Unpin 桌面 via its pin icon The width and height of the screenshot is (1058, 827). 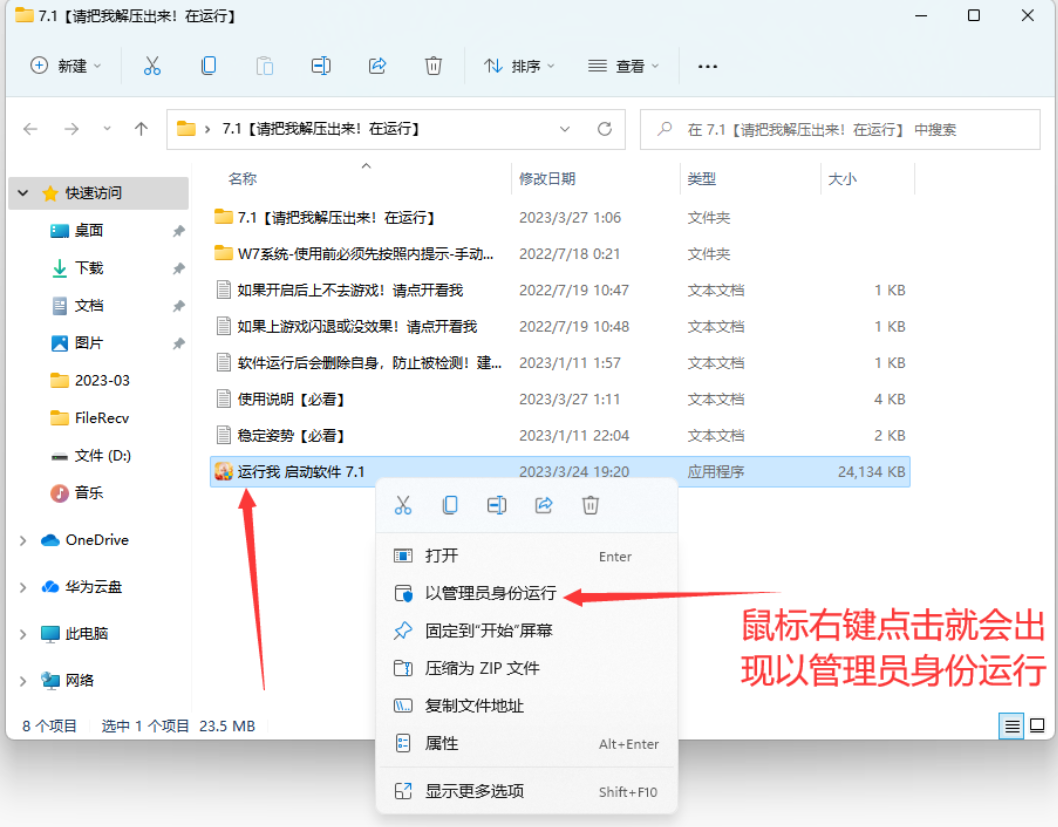point(178,231)
